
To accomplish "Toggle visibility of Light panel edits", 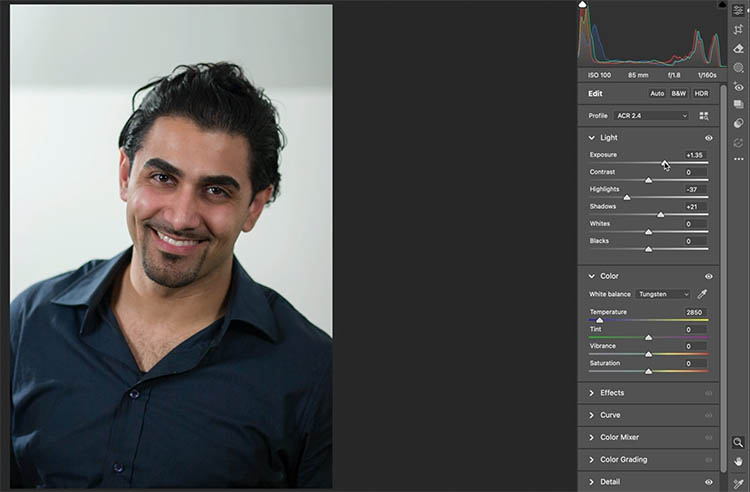I will pyautogui.click(x=708, y=138).
